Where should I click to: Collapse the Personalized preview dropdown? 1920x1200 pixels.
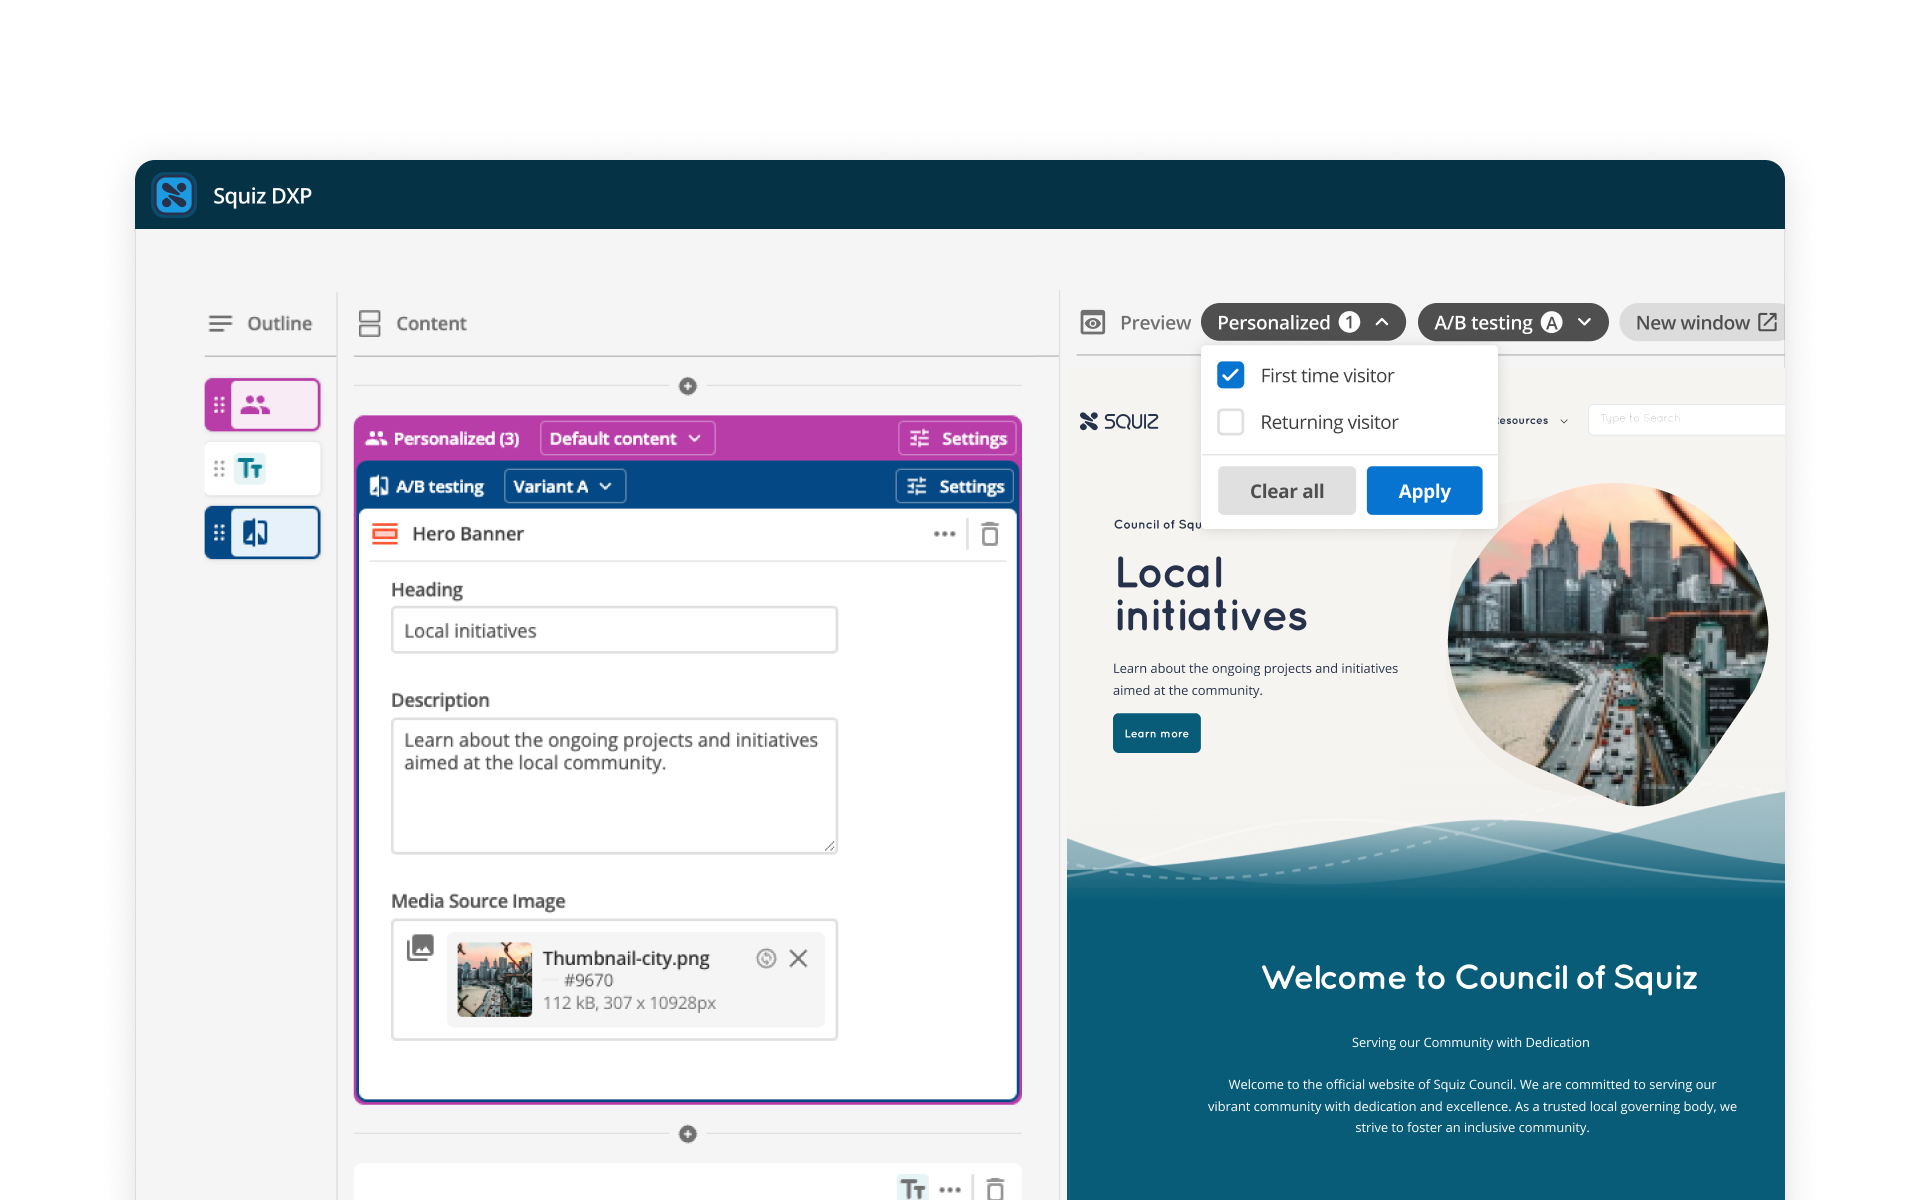coord(1302,322)
